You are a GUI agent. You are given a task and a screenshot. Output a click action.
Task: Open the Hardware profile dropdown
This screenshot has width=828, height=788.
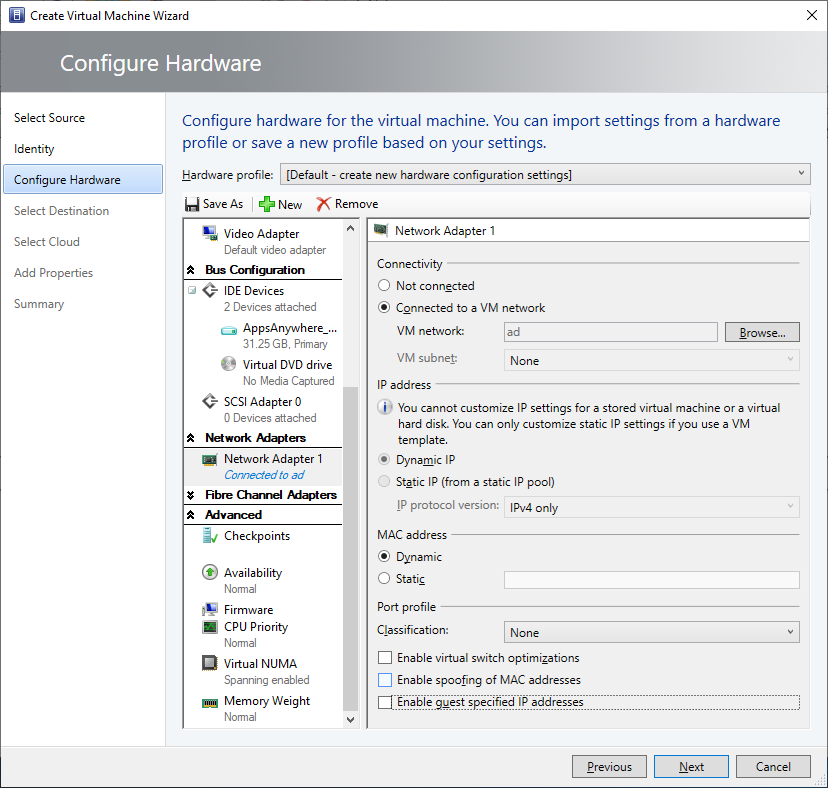click(x=545, y=175)
